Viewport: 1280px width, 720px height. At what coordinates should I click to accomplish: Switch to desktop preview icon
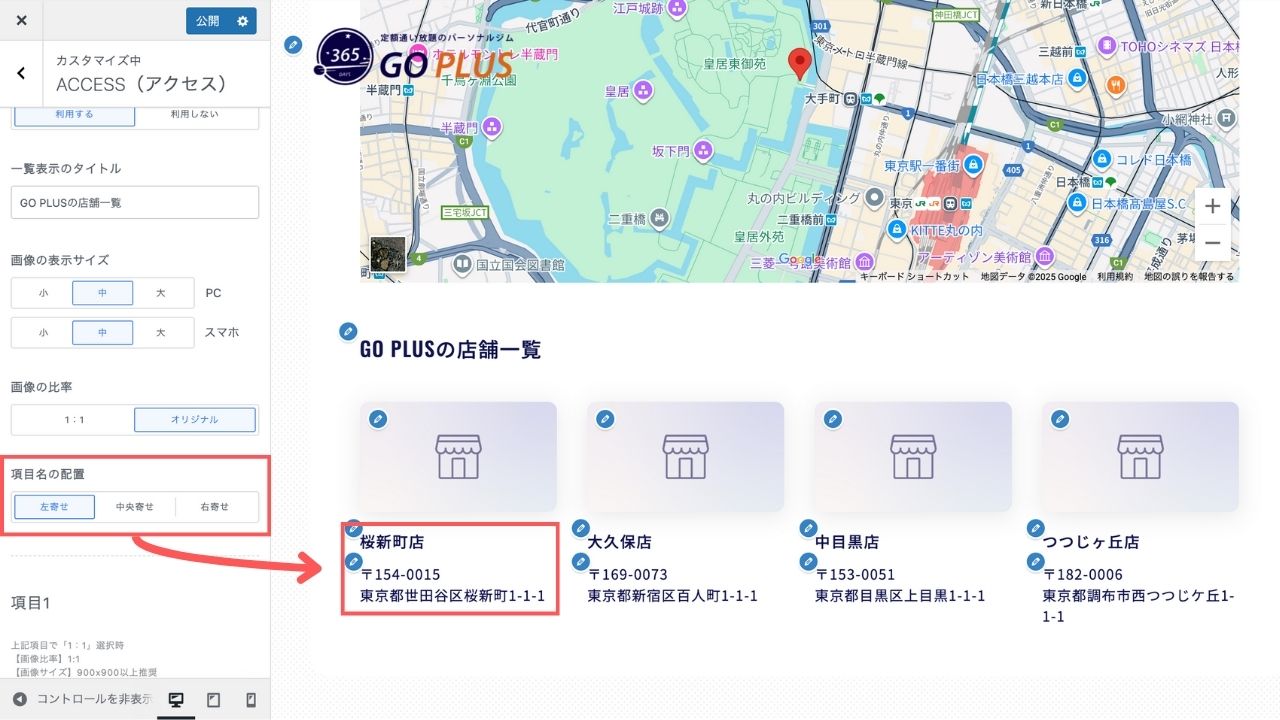[176, 699]
